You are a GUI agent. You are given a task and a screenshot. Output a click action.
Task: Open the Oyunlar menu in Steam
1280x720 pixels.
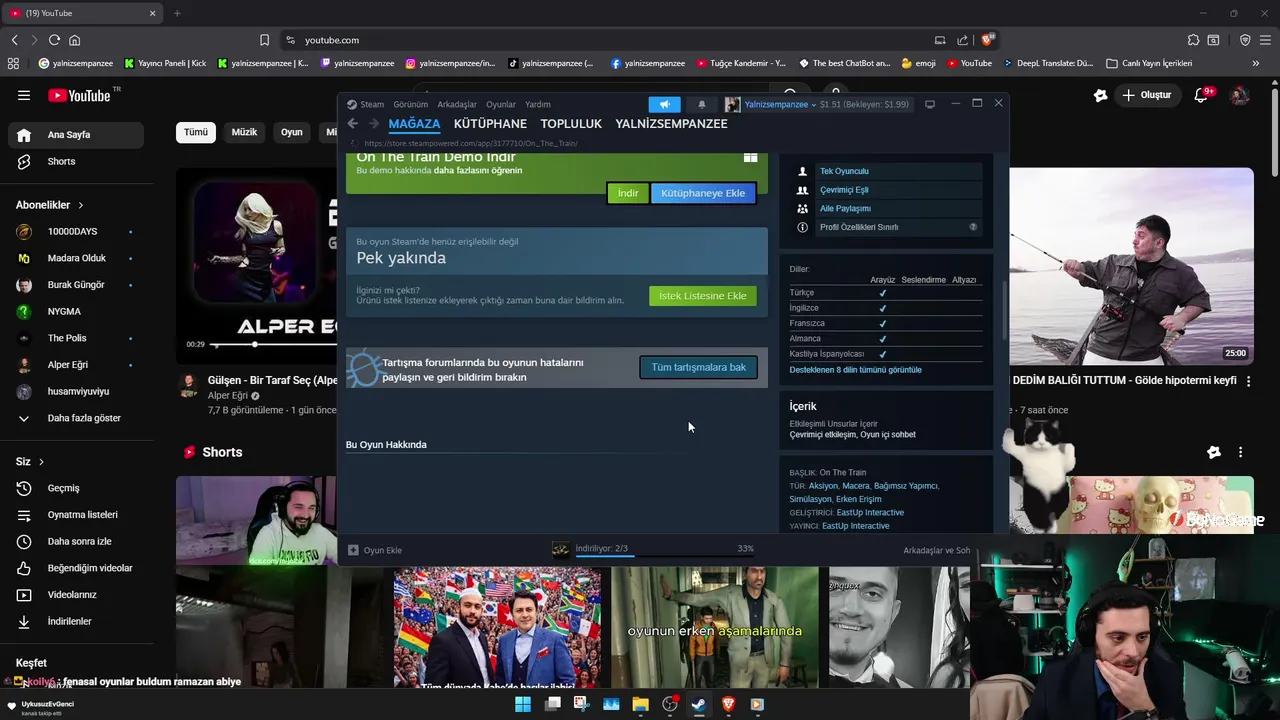click(501, 104)
